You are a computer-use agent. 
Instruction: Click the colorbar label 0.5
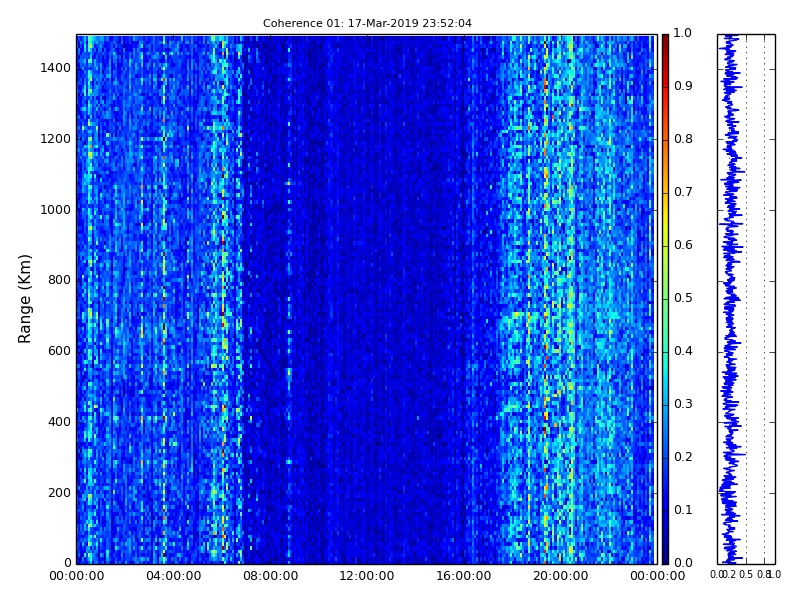coord(683,298)
